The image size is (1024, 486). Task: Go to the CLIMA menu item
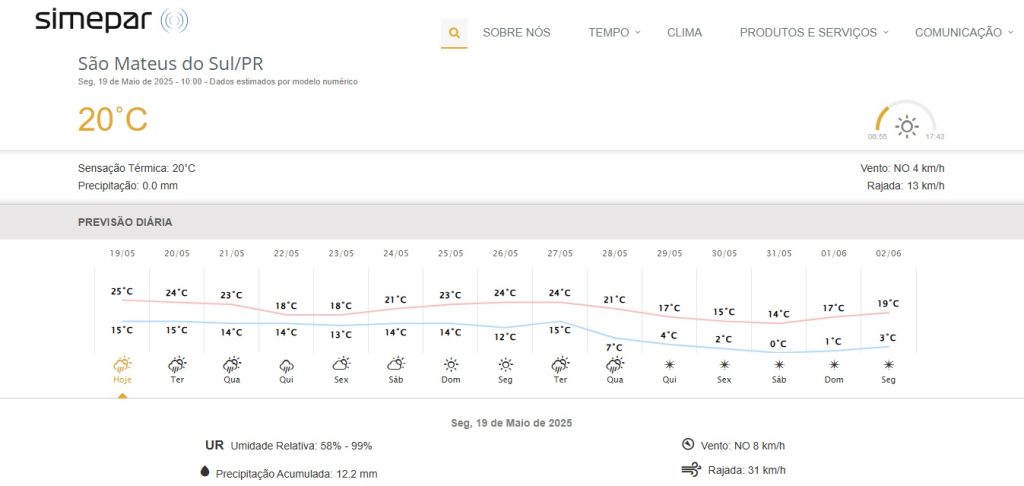click(684, 33)
